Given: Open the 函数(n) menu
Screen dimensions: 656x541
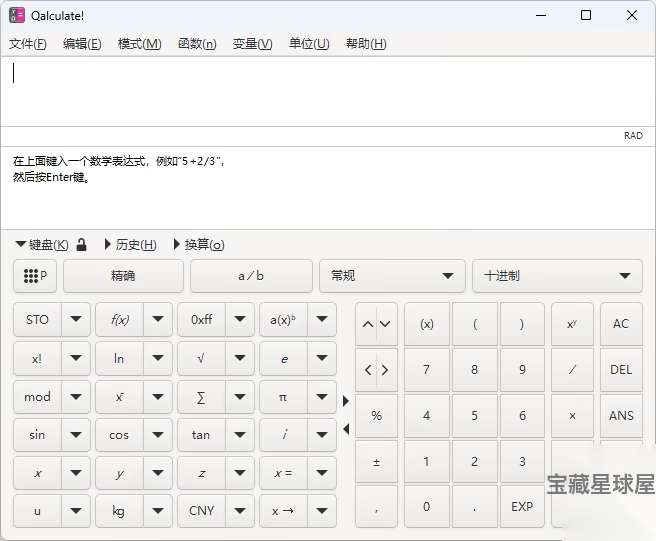Looking at the screenshot, I should pyautogui.click(x=197, y=44).
